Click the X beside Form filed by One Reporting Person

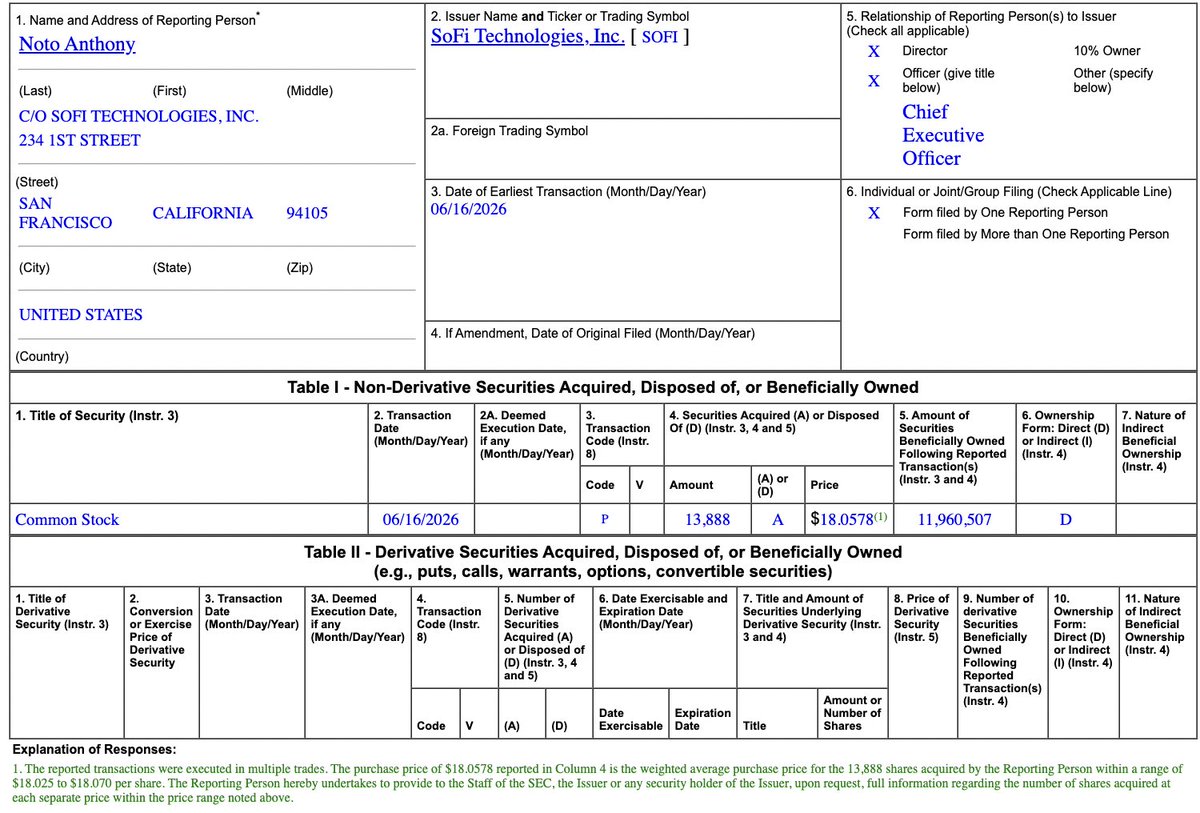tap(874, 213)
